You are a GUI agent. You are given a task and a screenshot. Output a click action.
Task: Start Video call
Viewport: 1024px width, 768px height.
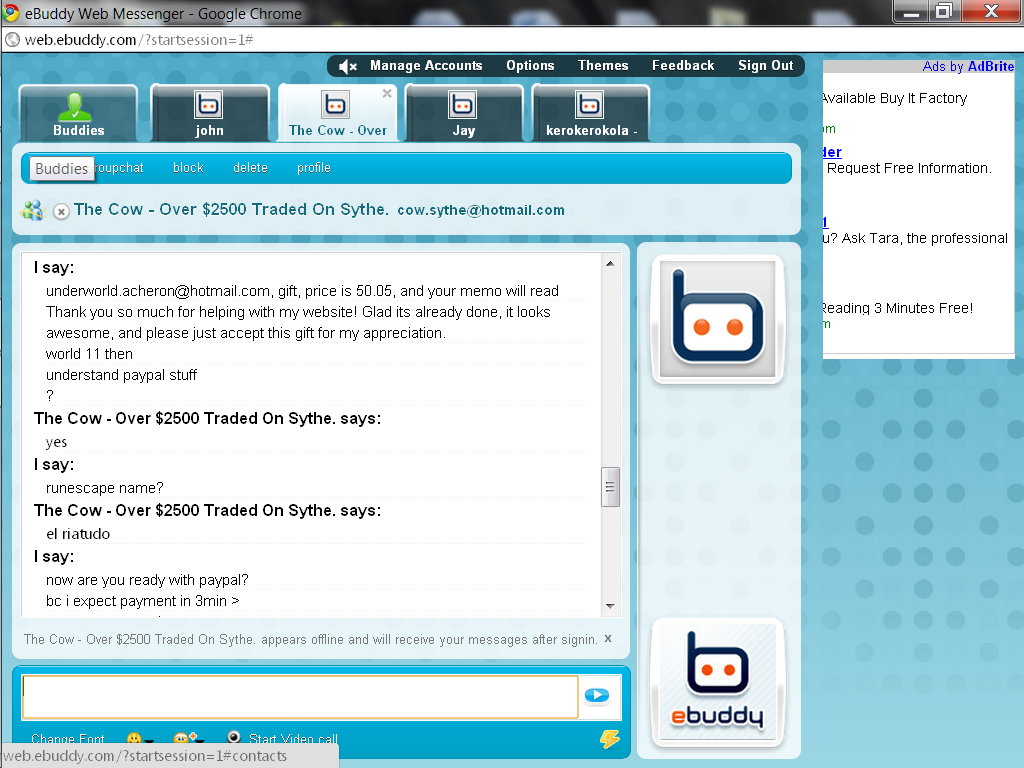click(293, 739)
